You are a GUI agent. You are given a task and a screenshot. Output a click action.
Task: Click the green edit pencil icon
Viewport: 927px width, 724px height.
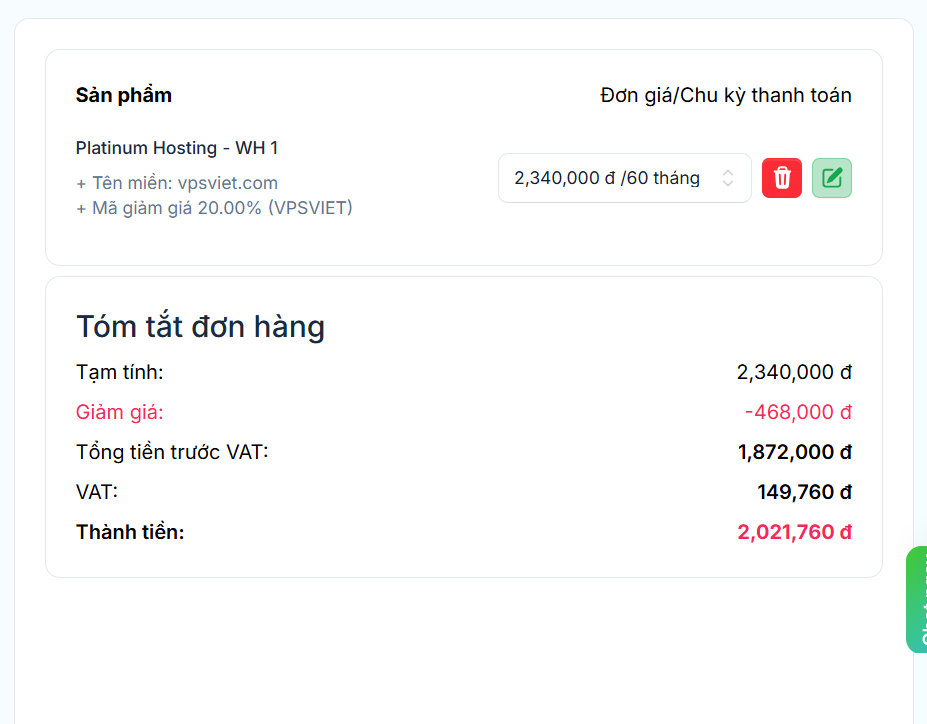(831, 178)
